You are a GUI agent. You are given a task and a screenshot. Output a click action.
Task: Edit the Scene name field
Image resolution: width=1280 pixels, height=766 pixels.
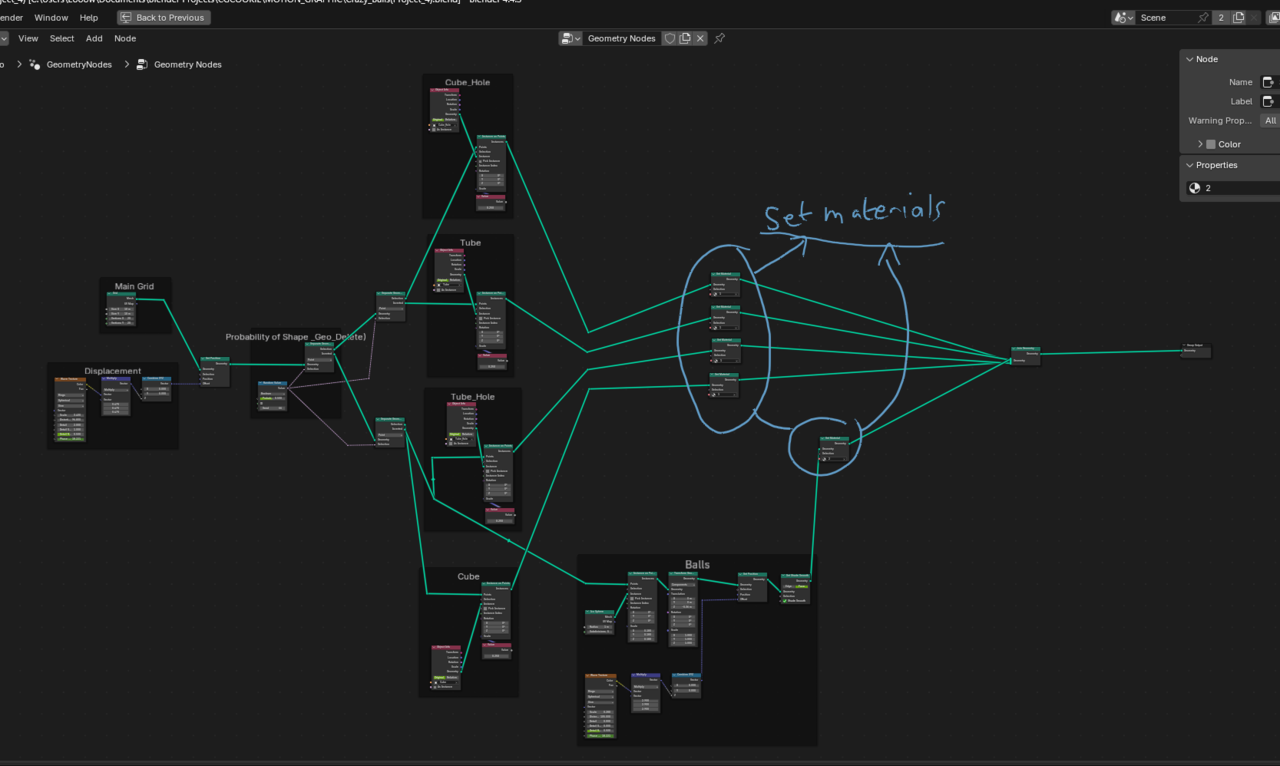coord(1166,17)
